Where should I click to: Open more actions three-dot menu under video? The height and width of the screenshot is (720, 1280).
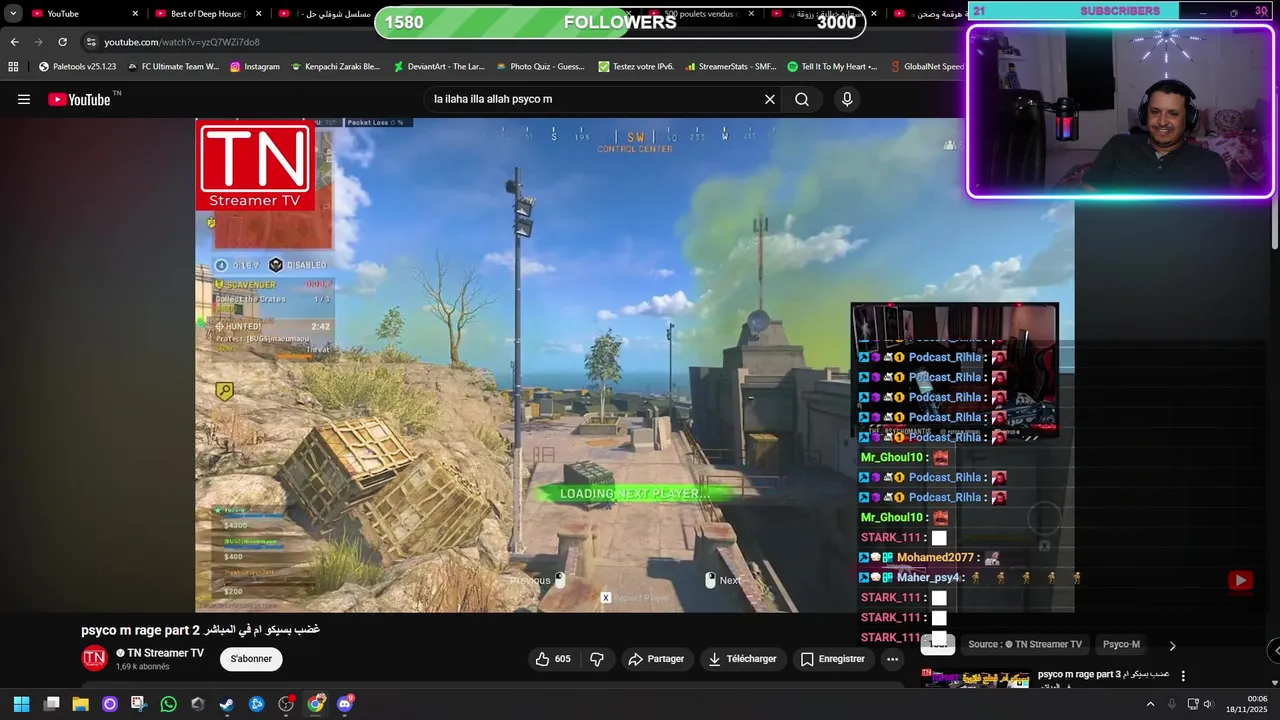click(892, 659)
